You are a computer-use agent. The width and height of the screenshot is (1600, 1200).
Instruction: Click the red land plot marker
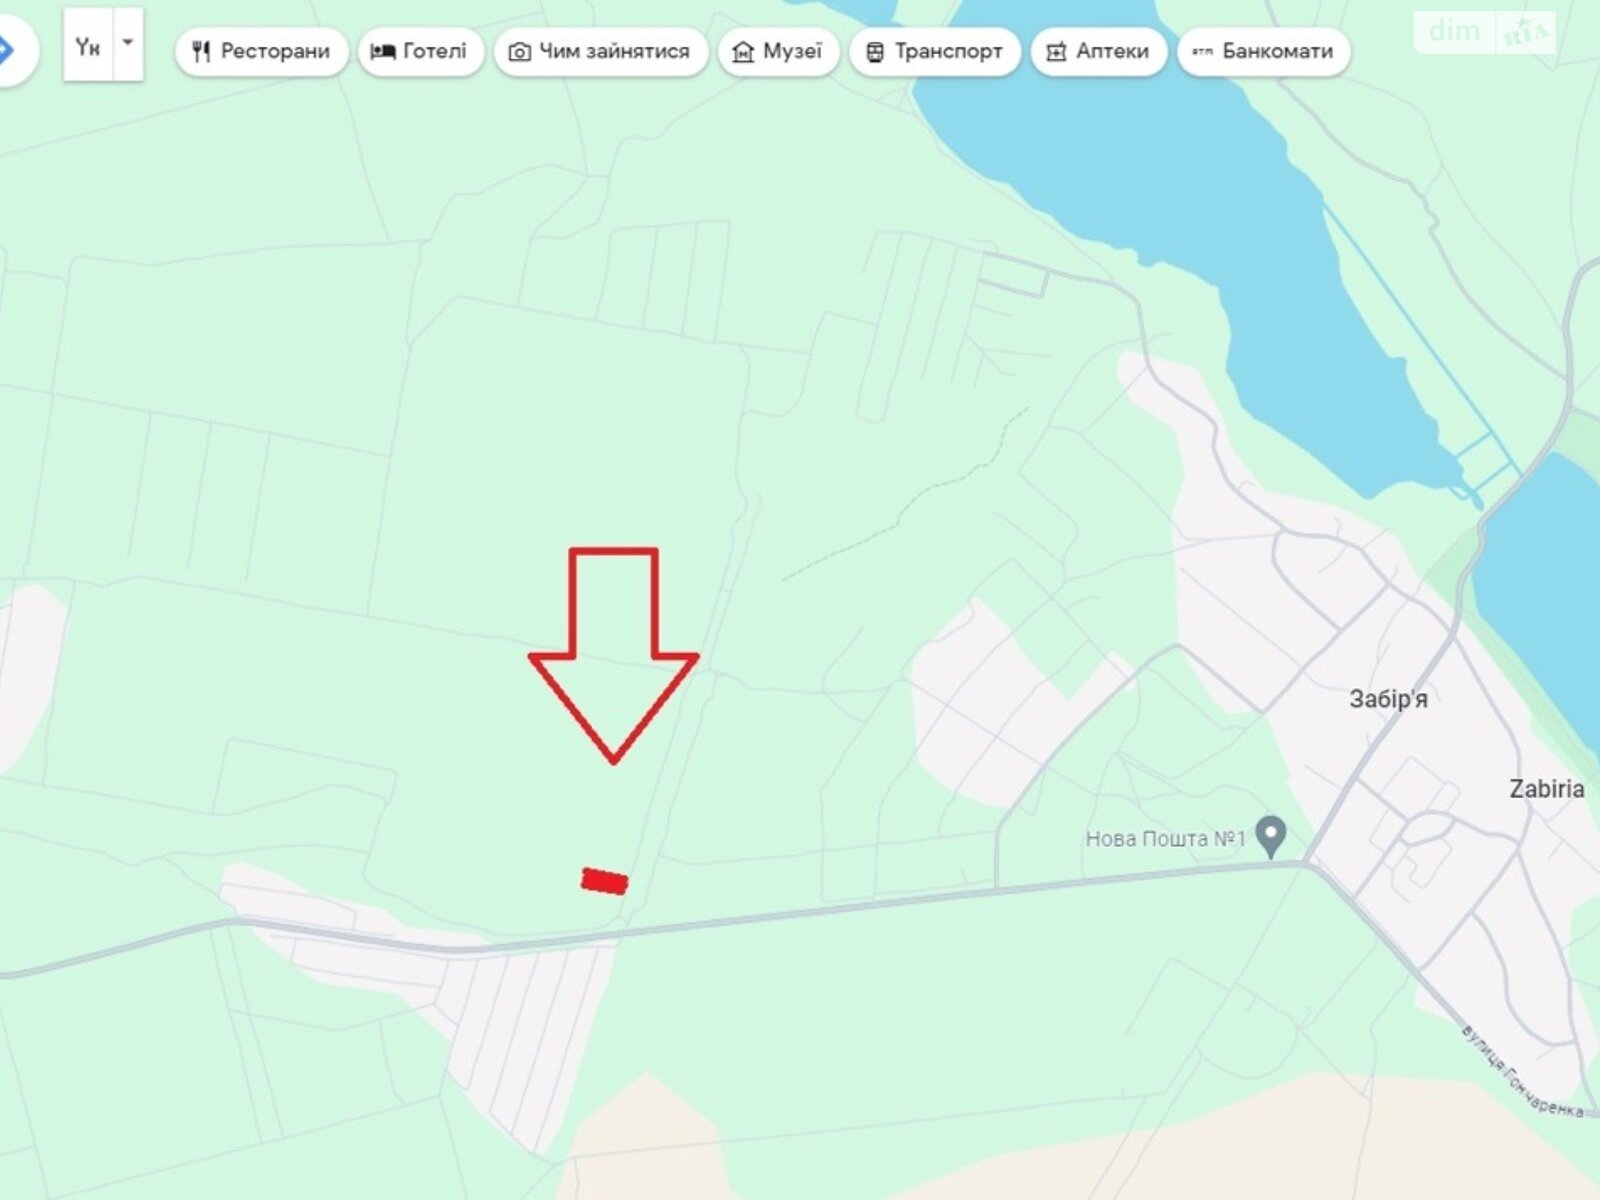(605, 881)
